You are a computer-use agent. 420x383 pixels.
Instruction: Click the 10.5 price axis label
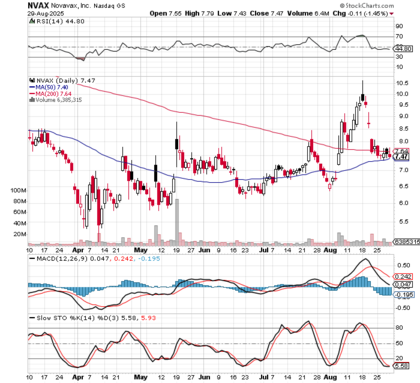click(x=402, y=83)
